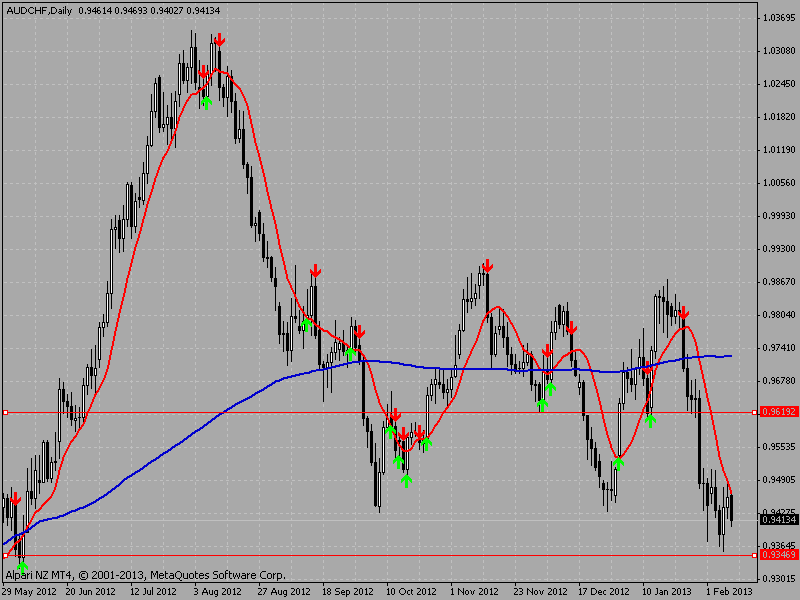This screenshot has width=800, height=600.
Task: Click the 1.01190 price axis label
Action: coord(779,150)
